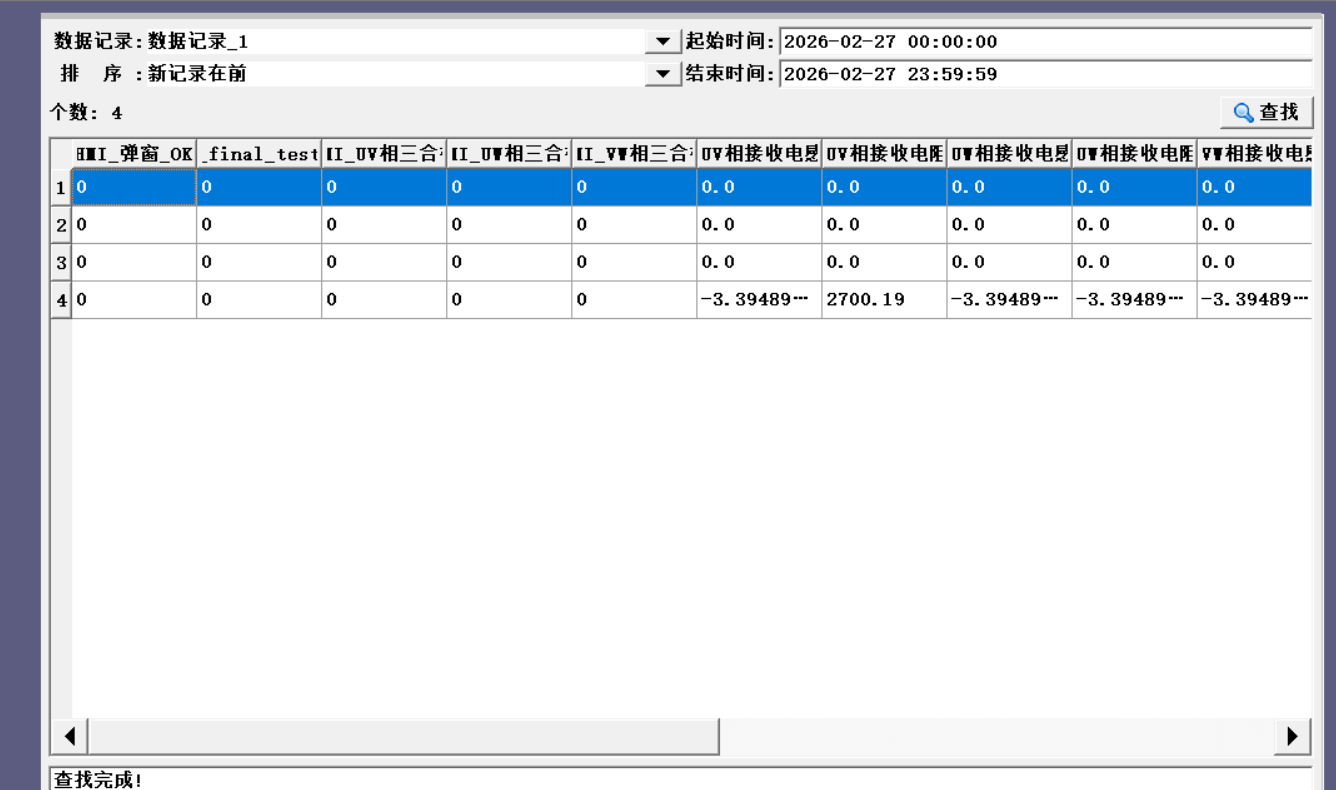Select row 2 cell under UV相接收电阻

(x=884, y=225)
